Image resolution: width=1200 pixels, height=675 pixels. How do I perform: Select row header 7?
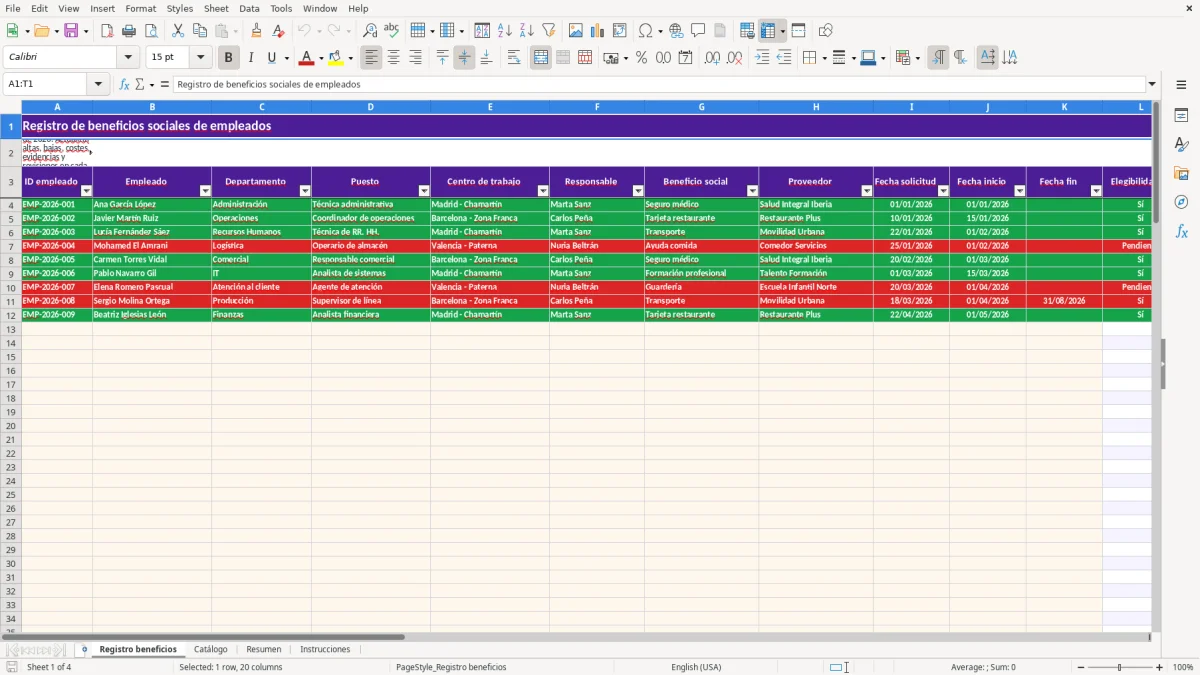tap(11, 246)
